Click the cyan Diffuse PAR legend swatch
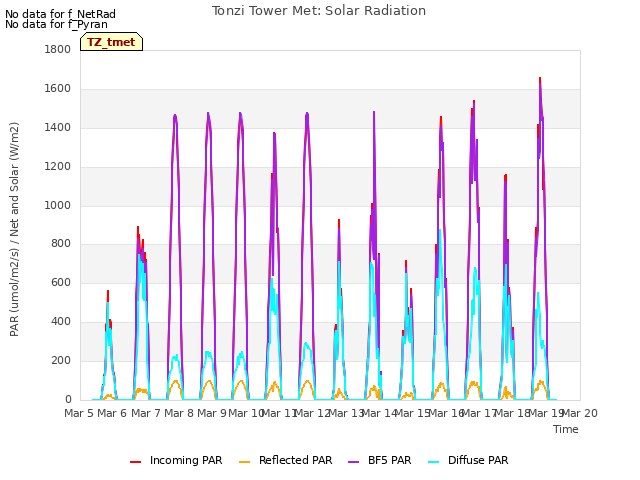 click(x=434, y=462)
